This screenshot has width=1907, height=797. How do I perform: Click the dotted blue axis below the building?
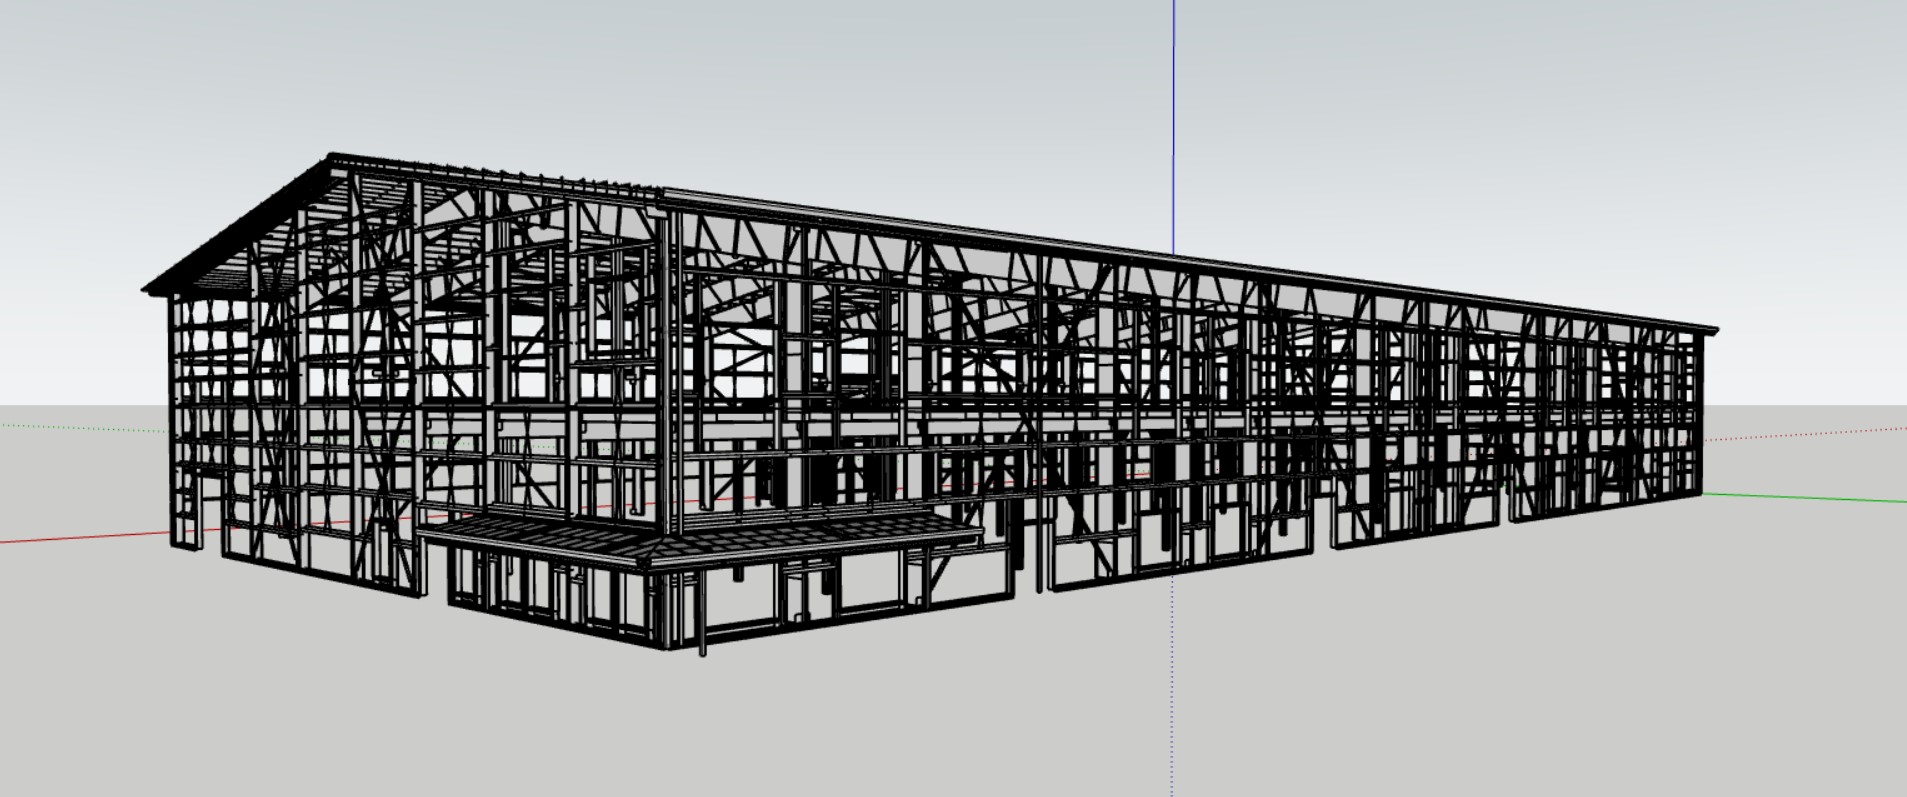[x=1172, y=700]
